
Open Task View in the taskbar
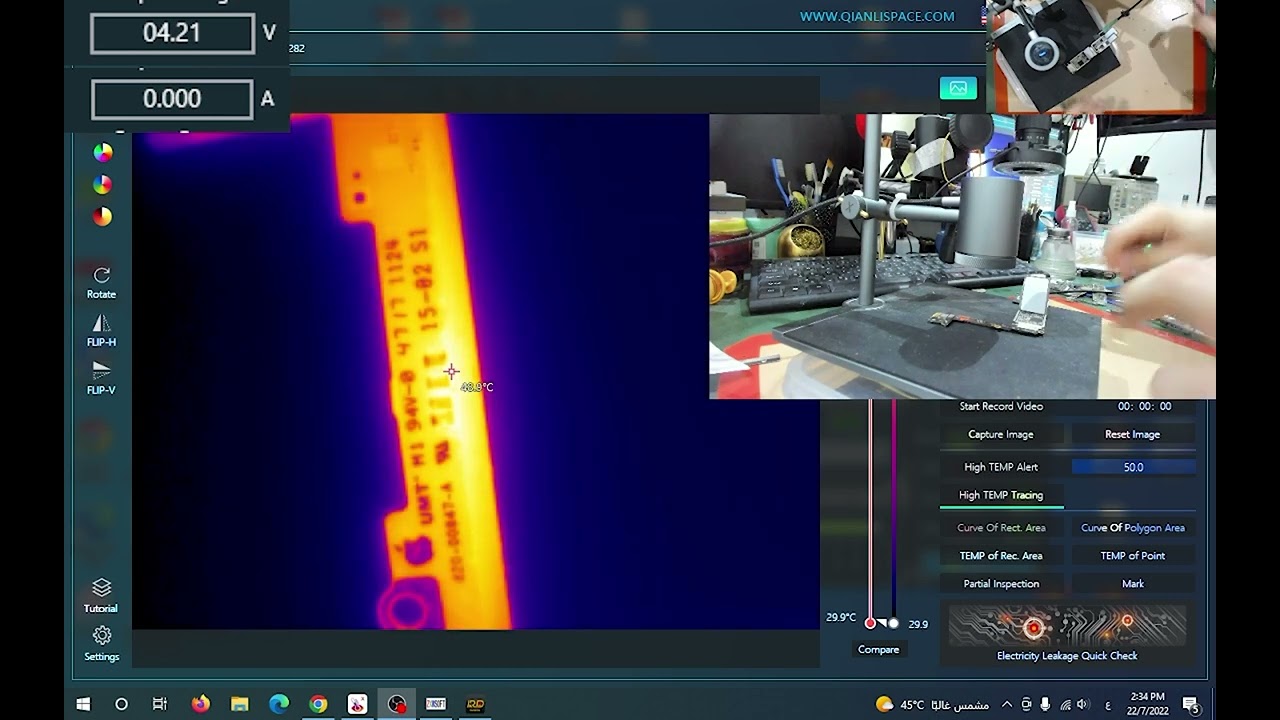(160, 704)
